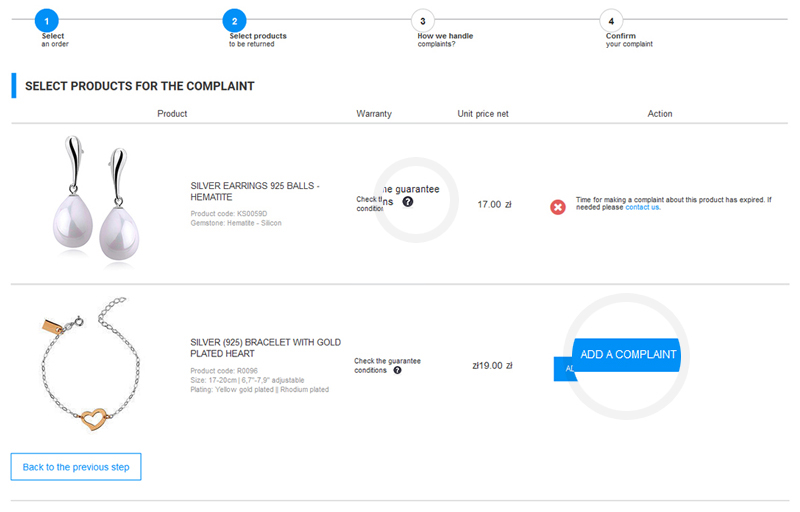The height and width of the screenshot is (512, 800).
Task: Open Silver Earrings 925 Balls - Hematite title
Action: pyautogui.click(x=255, y=191)
